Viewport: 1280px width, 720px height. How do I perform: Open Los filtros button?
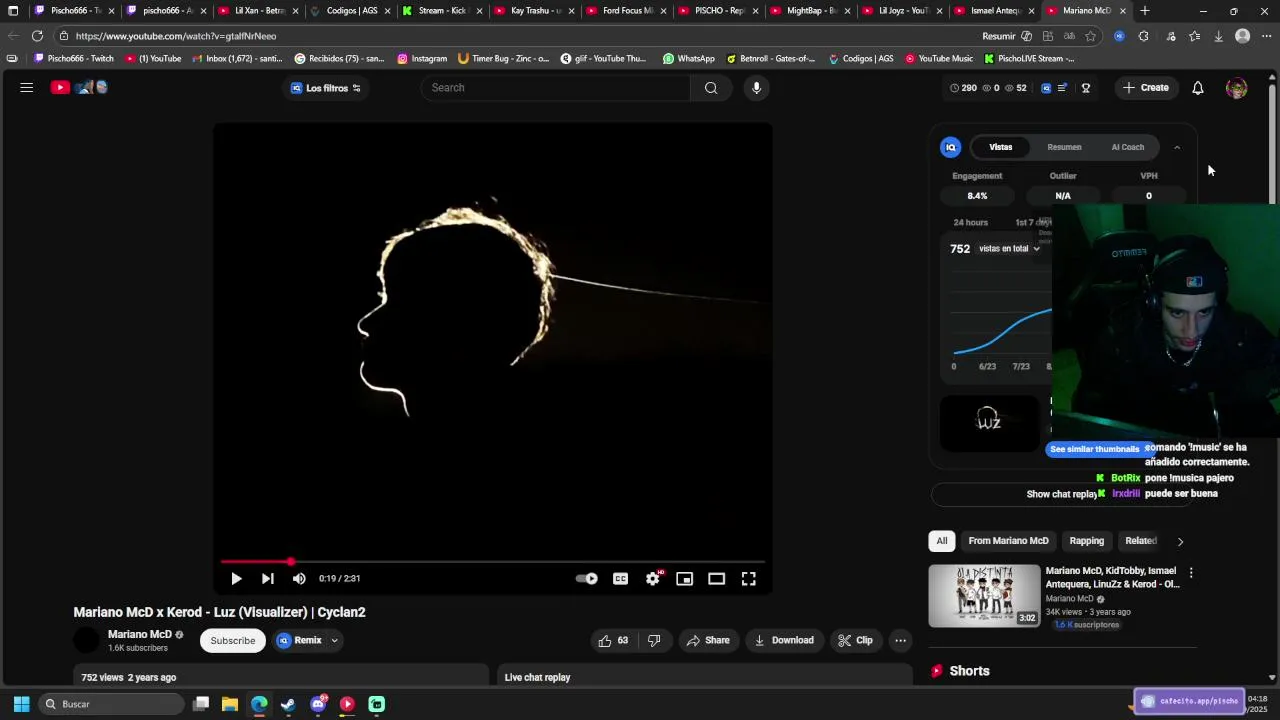click(326, 88)
